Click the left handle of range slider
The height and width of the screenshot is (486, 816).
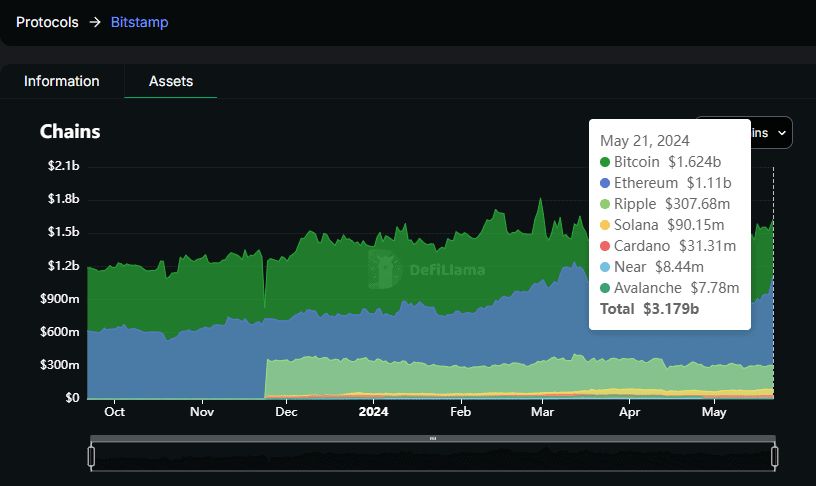tap(91, 457)
